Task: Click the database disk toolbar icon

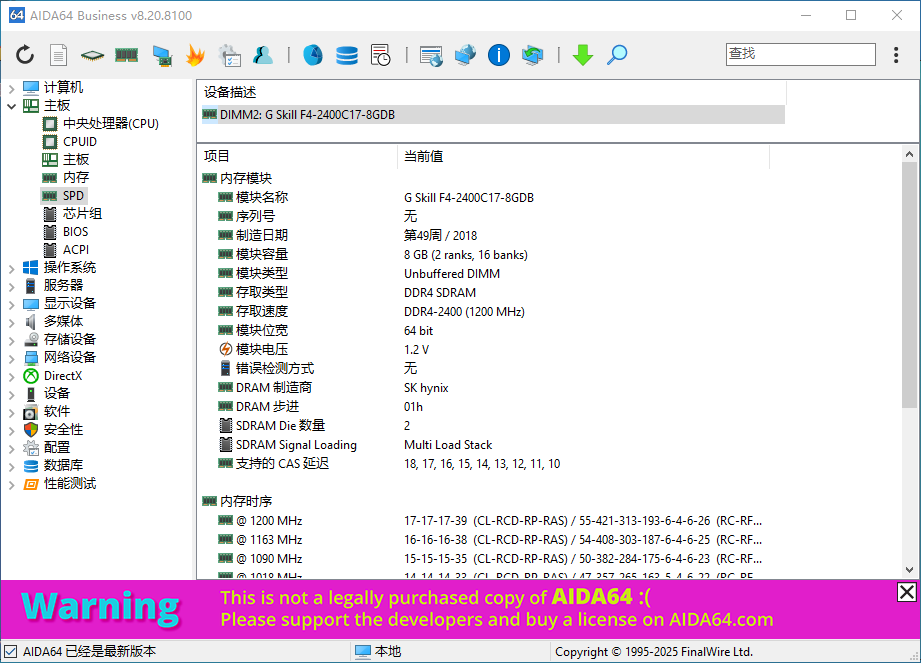Action: tap(347, 55)
